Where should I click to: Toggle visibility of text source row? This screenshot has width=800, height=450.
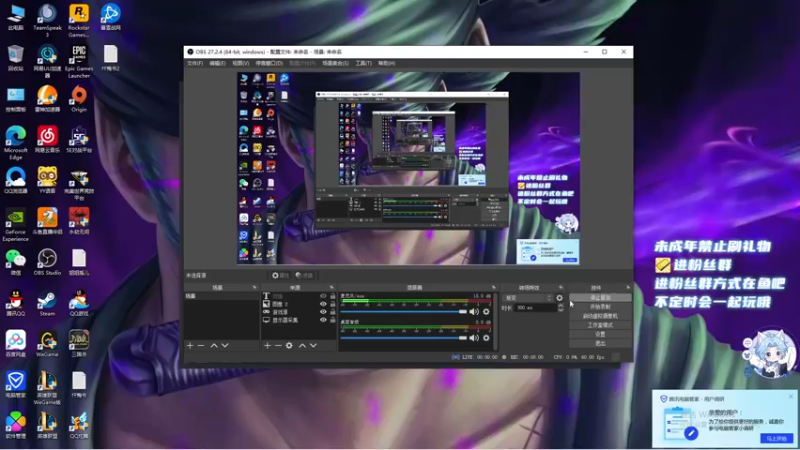coord(323,296)
